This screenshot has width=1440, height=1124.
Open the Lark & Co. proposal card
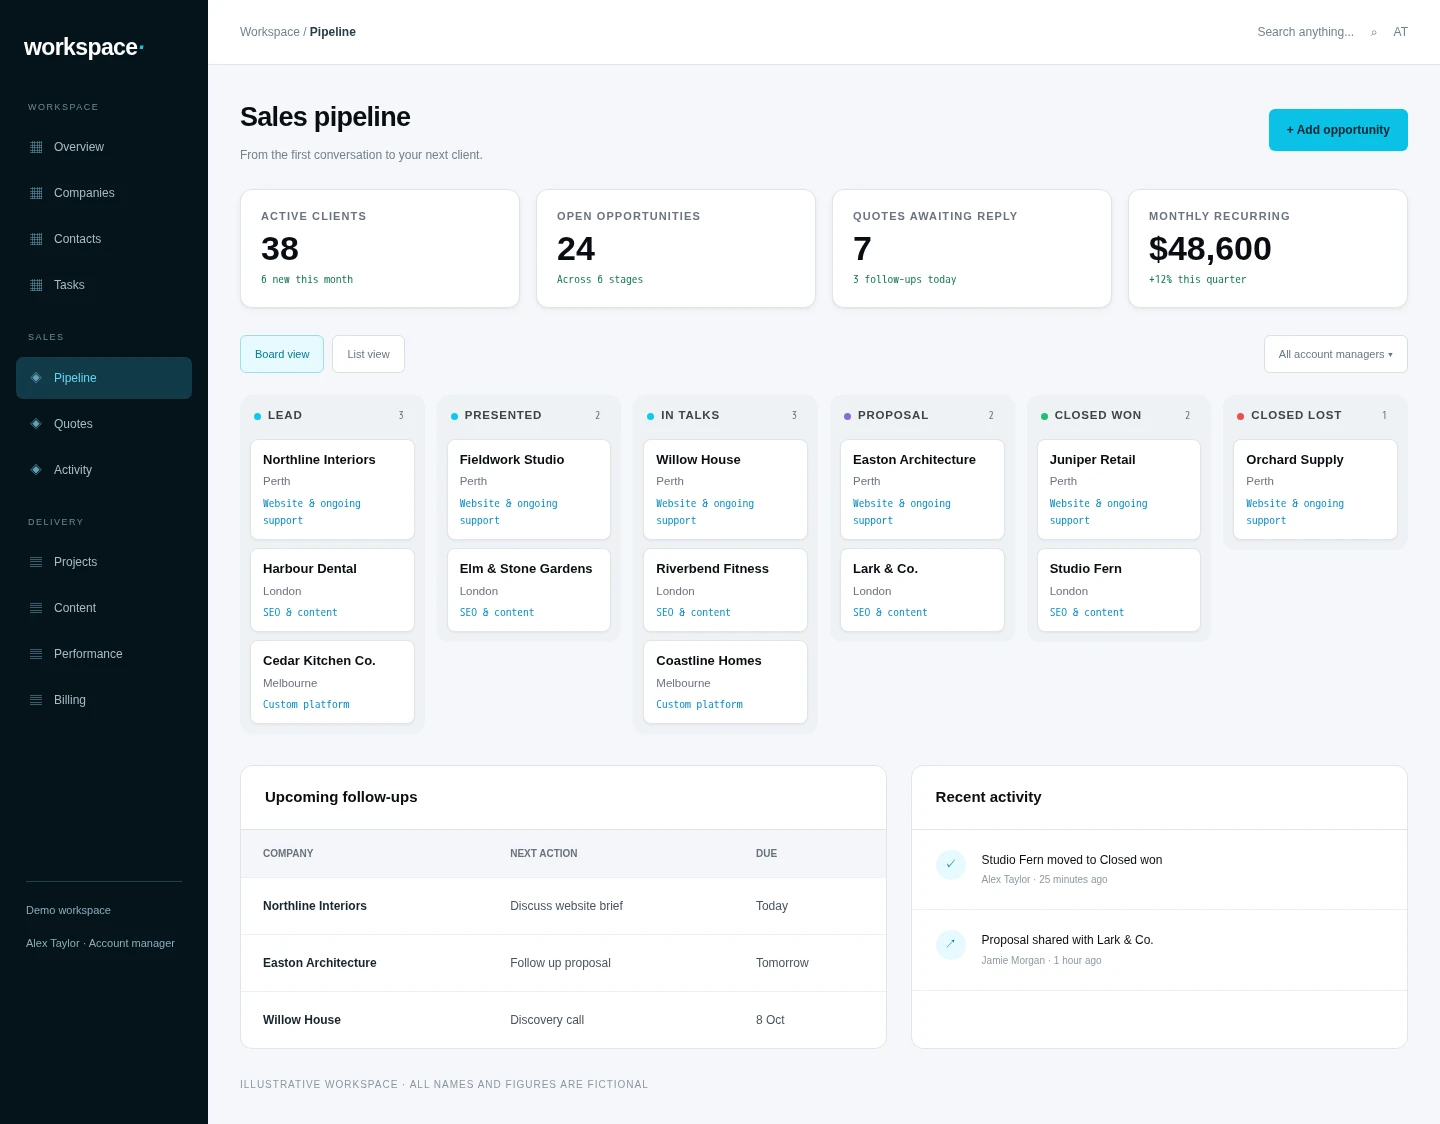coord(922,590)
